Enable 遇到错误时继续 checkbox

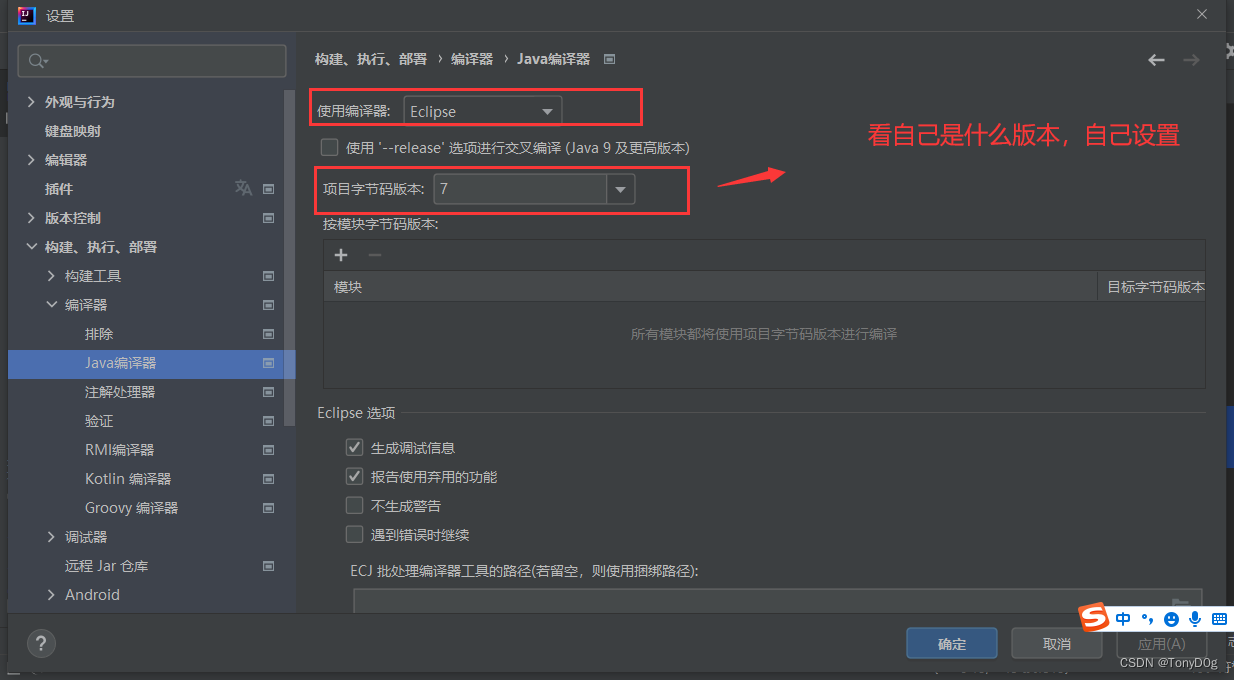point(354,534)
